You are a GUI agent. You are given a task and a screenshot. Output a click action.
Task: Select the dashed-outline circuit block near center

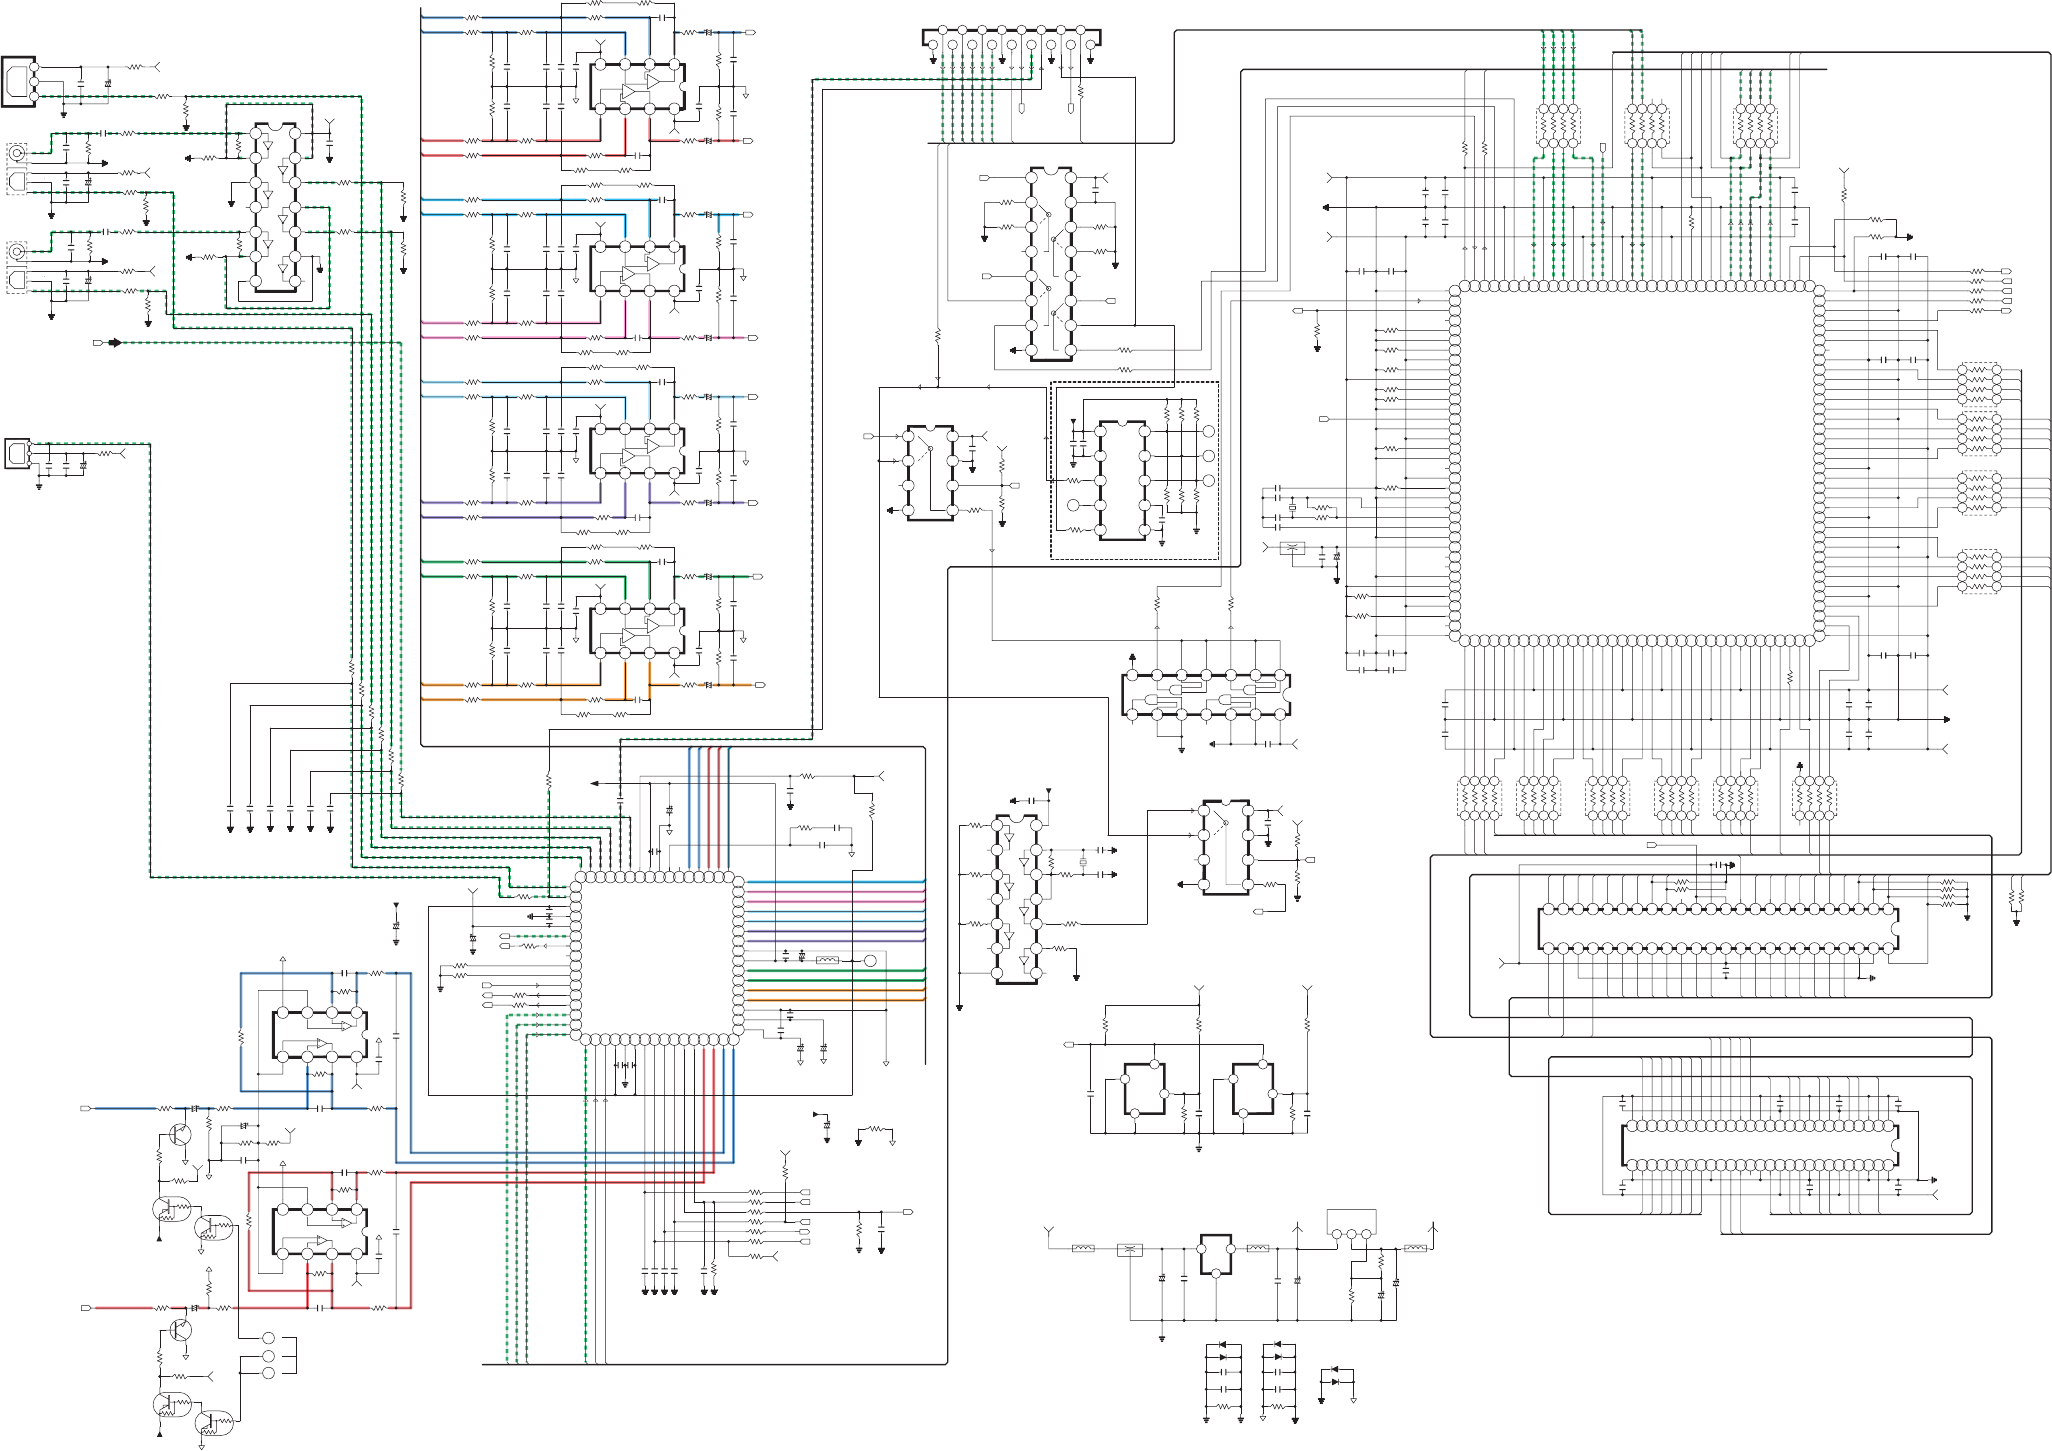coord(1134,470)
